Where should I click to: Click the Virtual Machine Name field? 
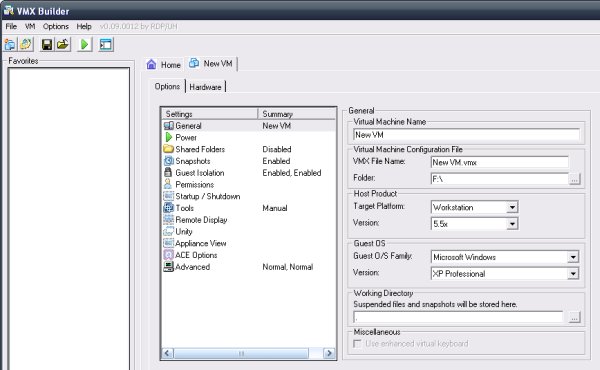coord(466,135)
